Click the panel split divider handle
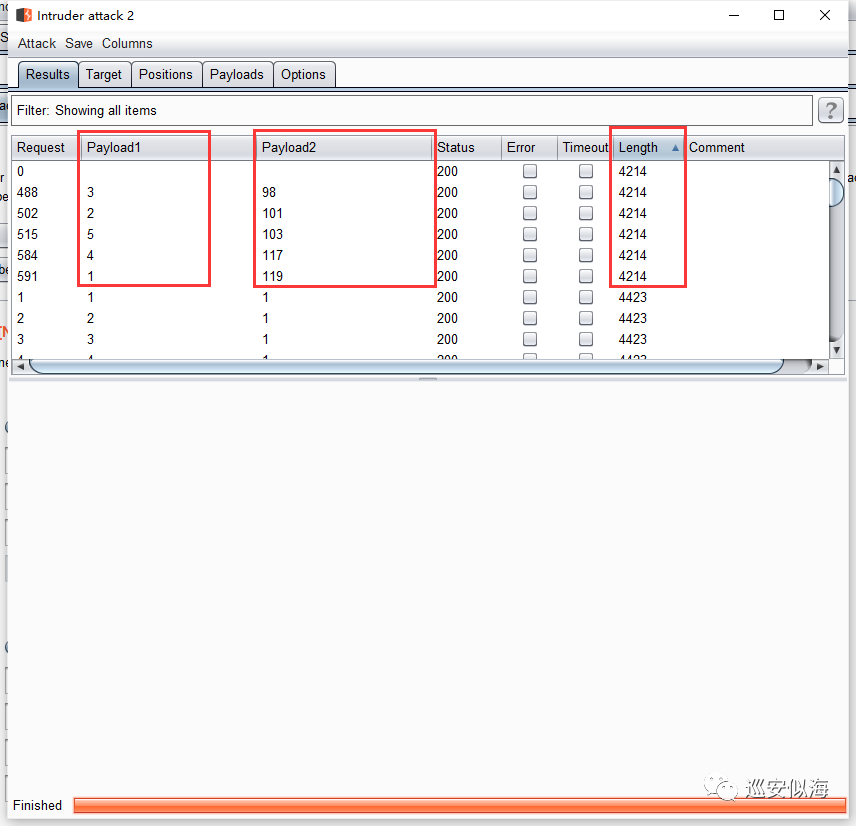 [427, 378]
